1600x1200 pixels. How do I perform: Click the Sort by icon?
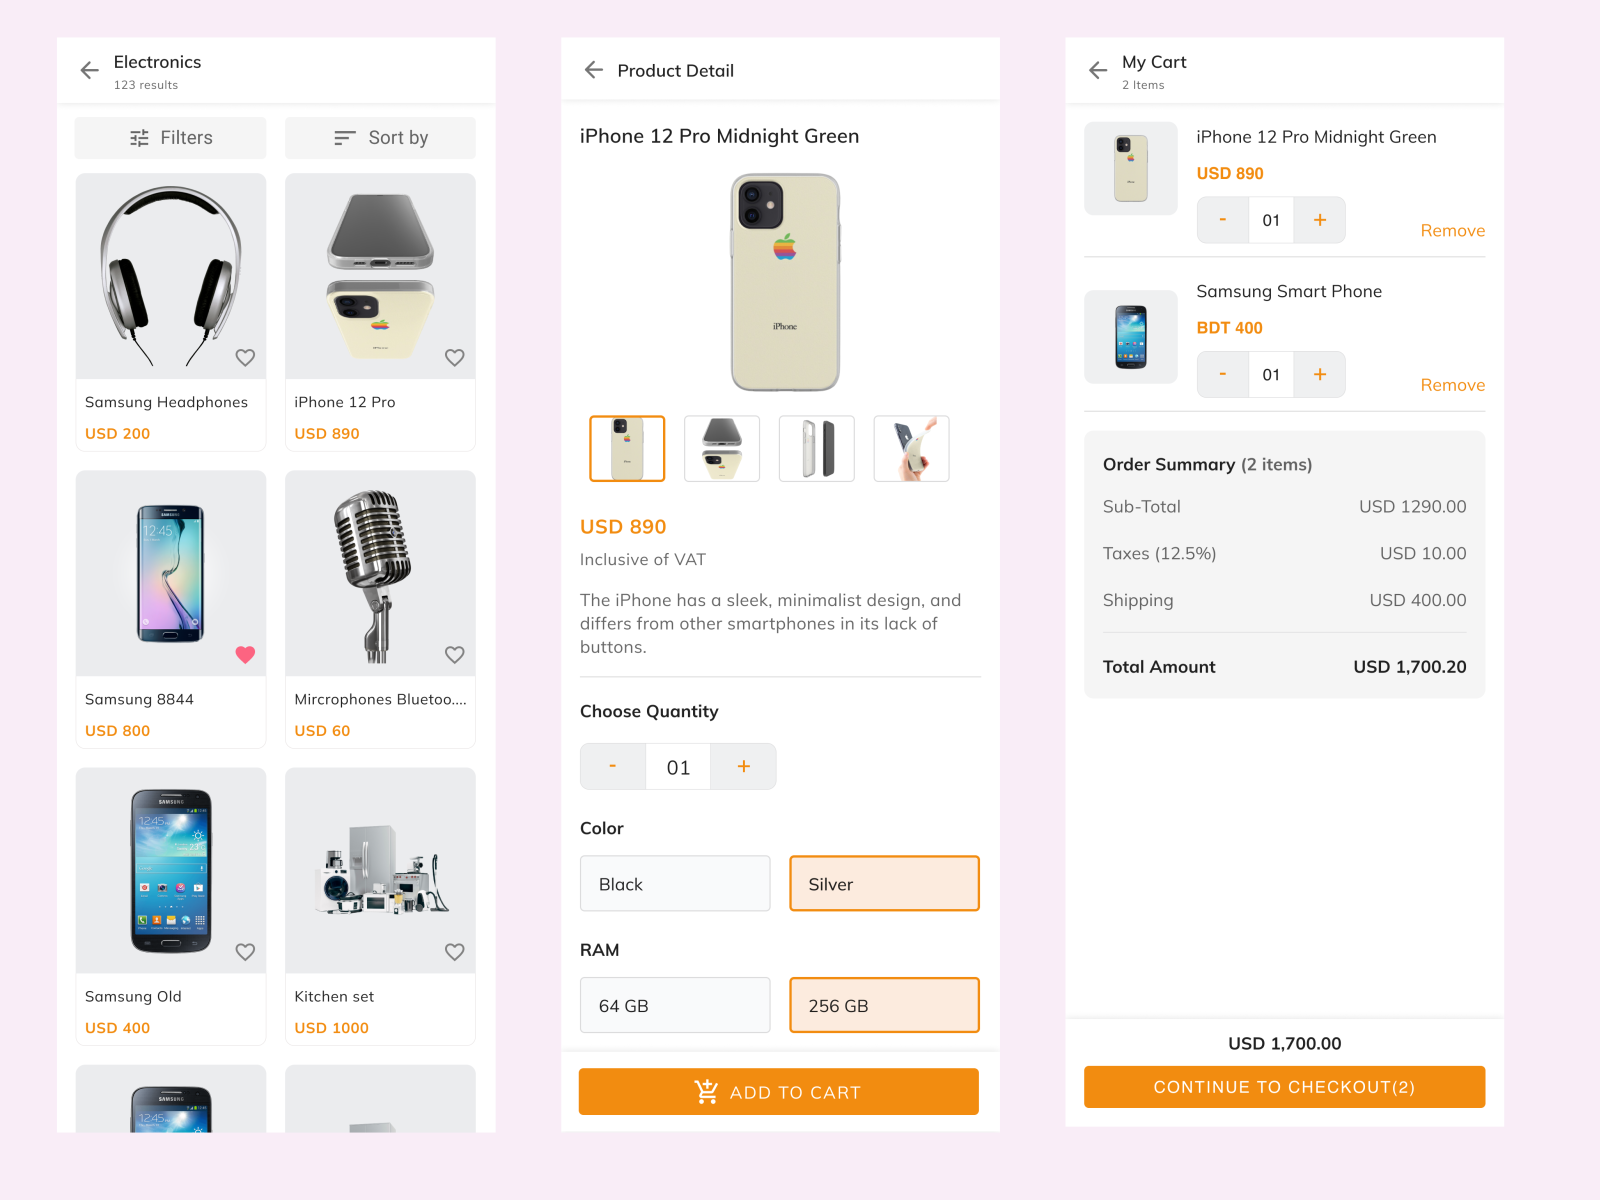point(344,137)
